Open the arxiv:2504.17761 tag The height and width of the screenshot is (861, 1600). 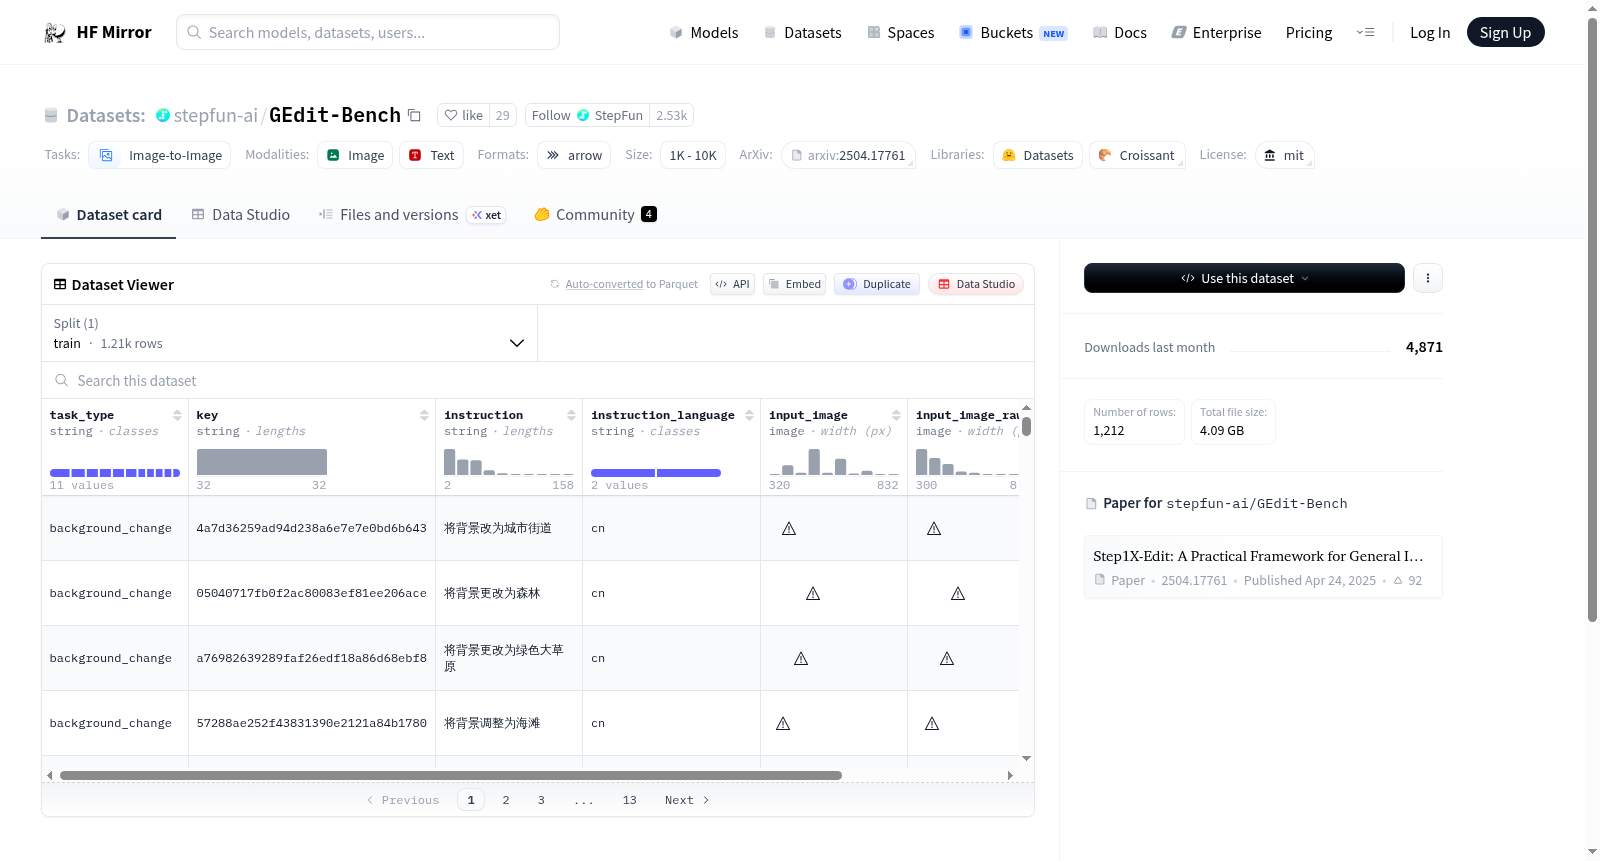(848, 155)
